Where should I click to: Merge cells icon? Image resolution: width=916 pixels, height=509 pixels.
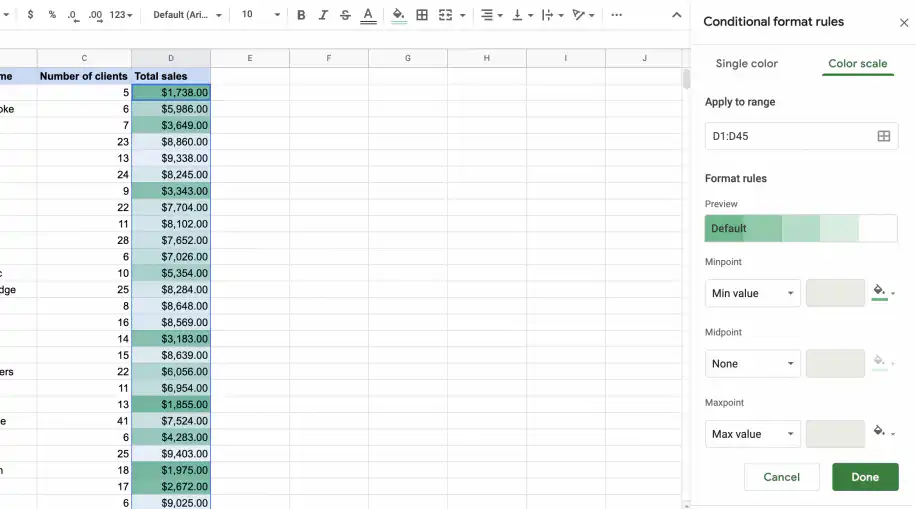[445, 15]
